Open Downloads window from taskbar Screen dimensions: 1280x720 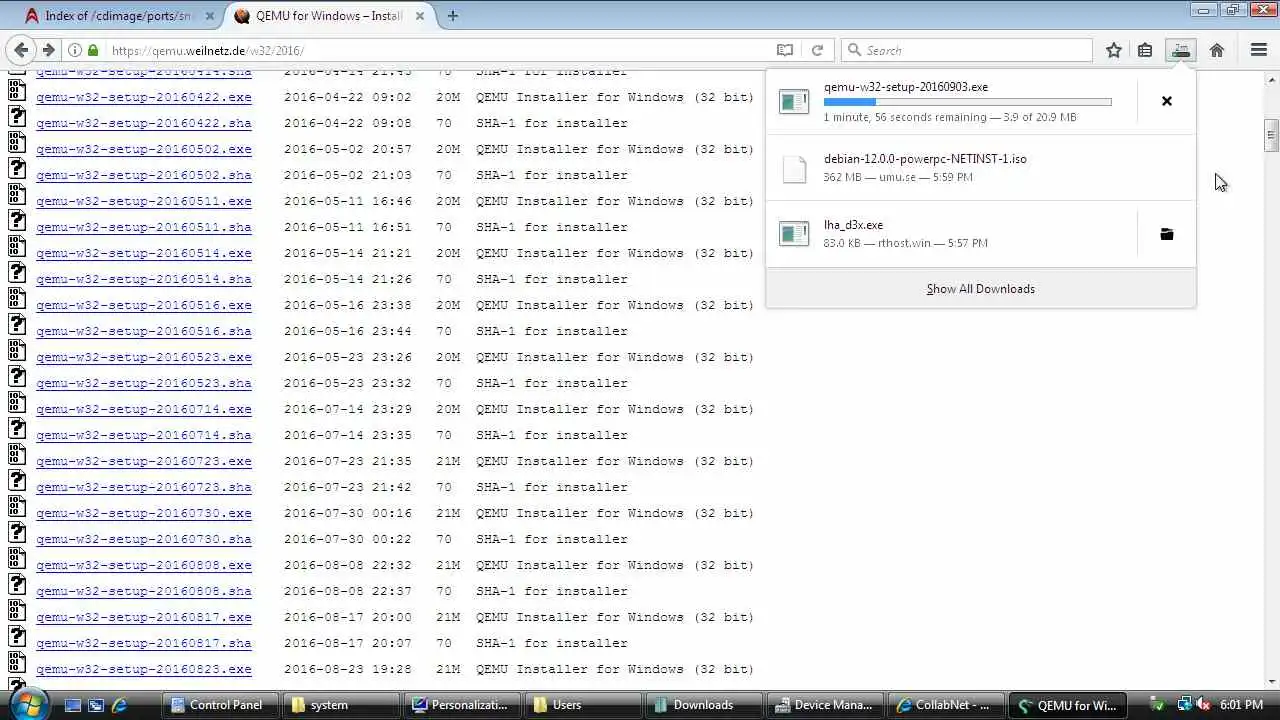pyautogui.click(x=706, y=705)
